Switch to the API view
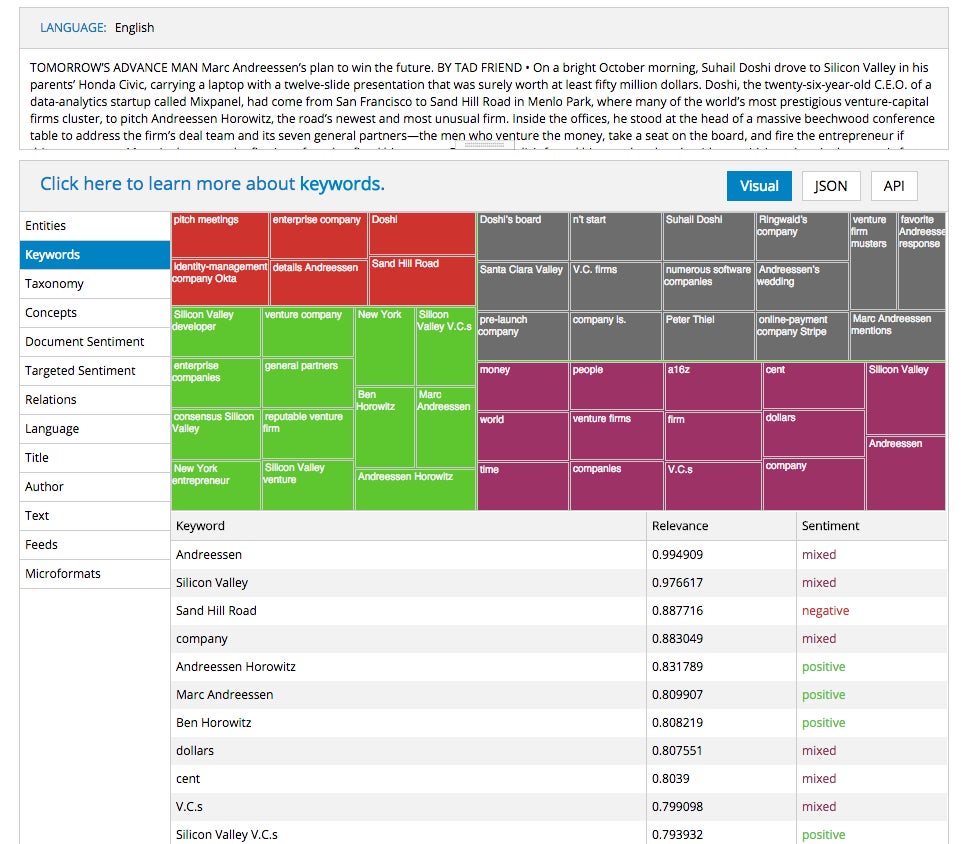969x844 pixels. click(894, 186)
